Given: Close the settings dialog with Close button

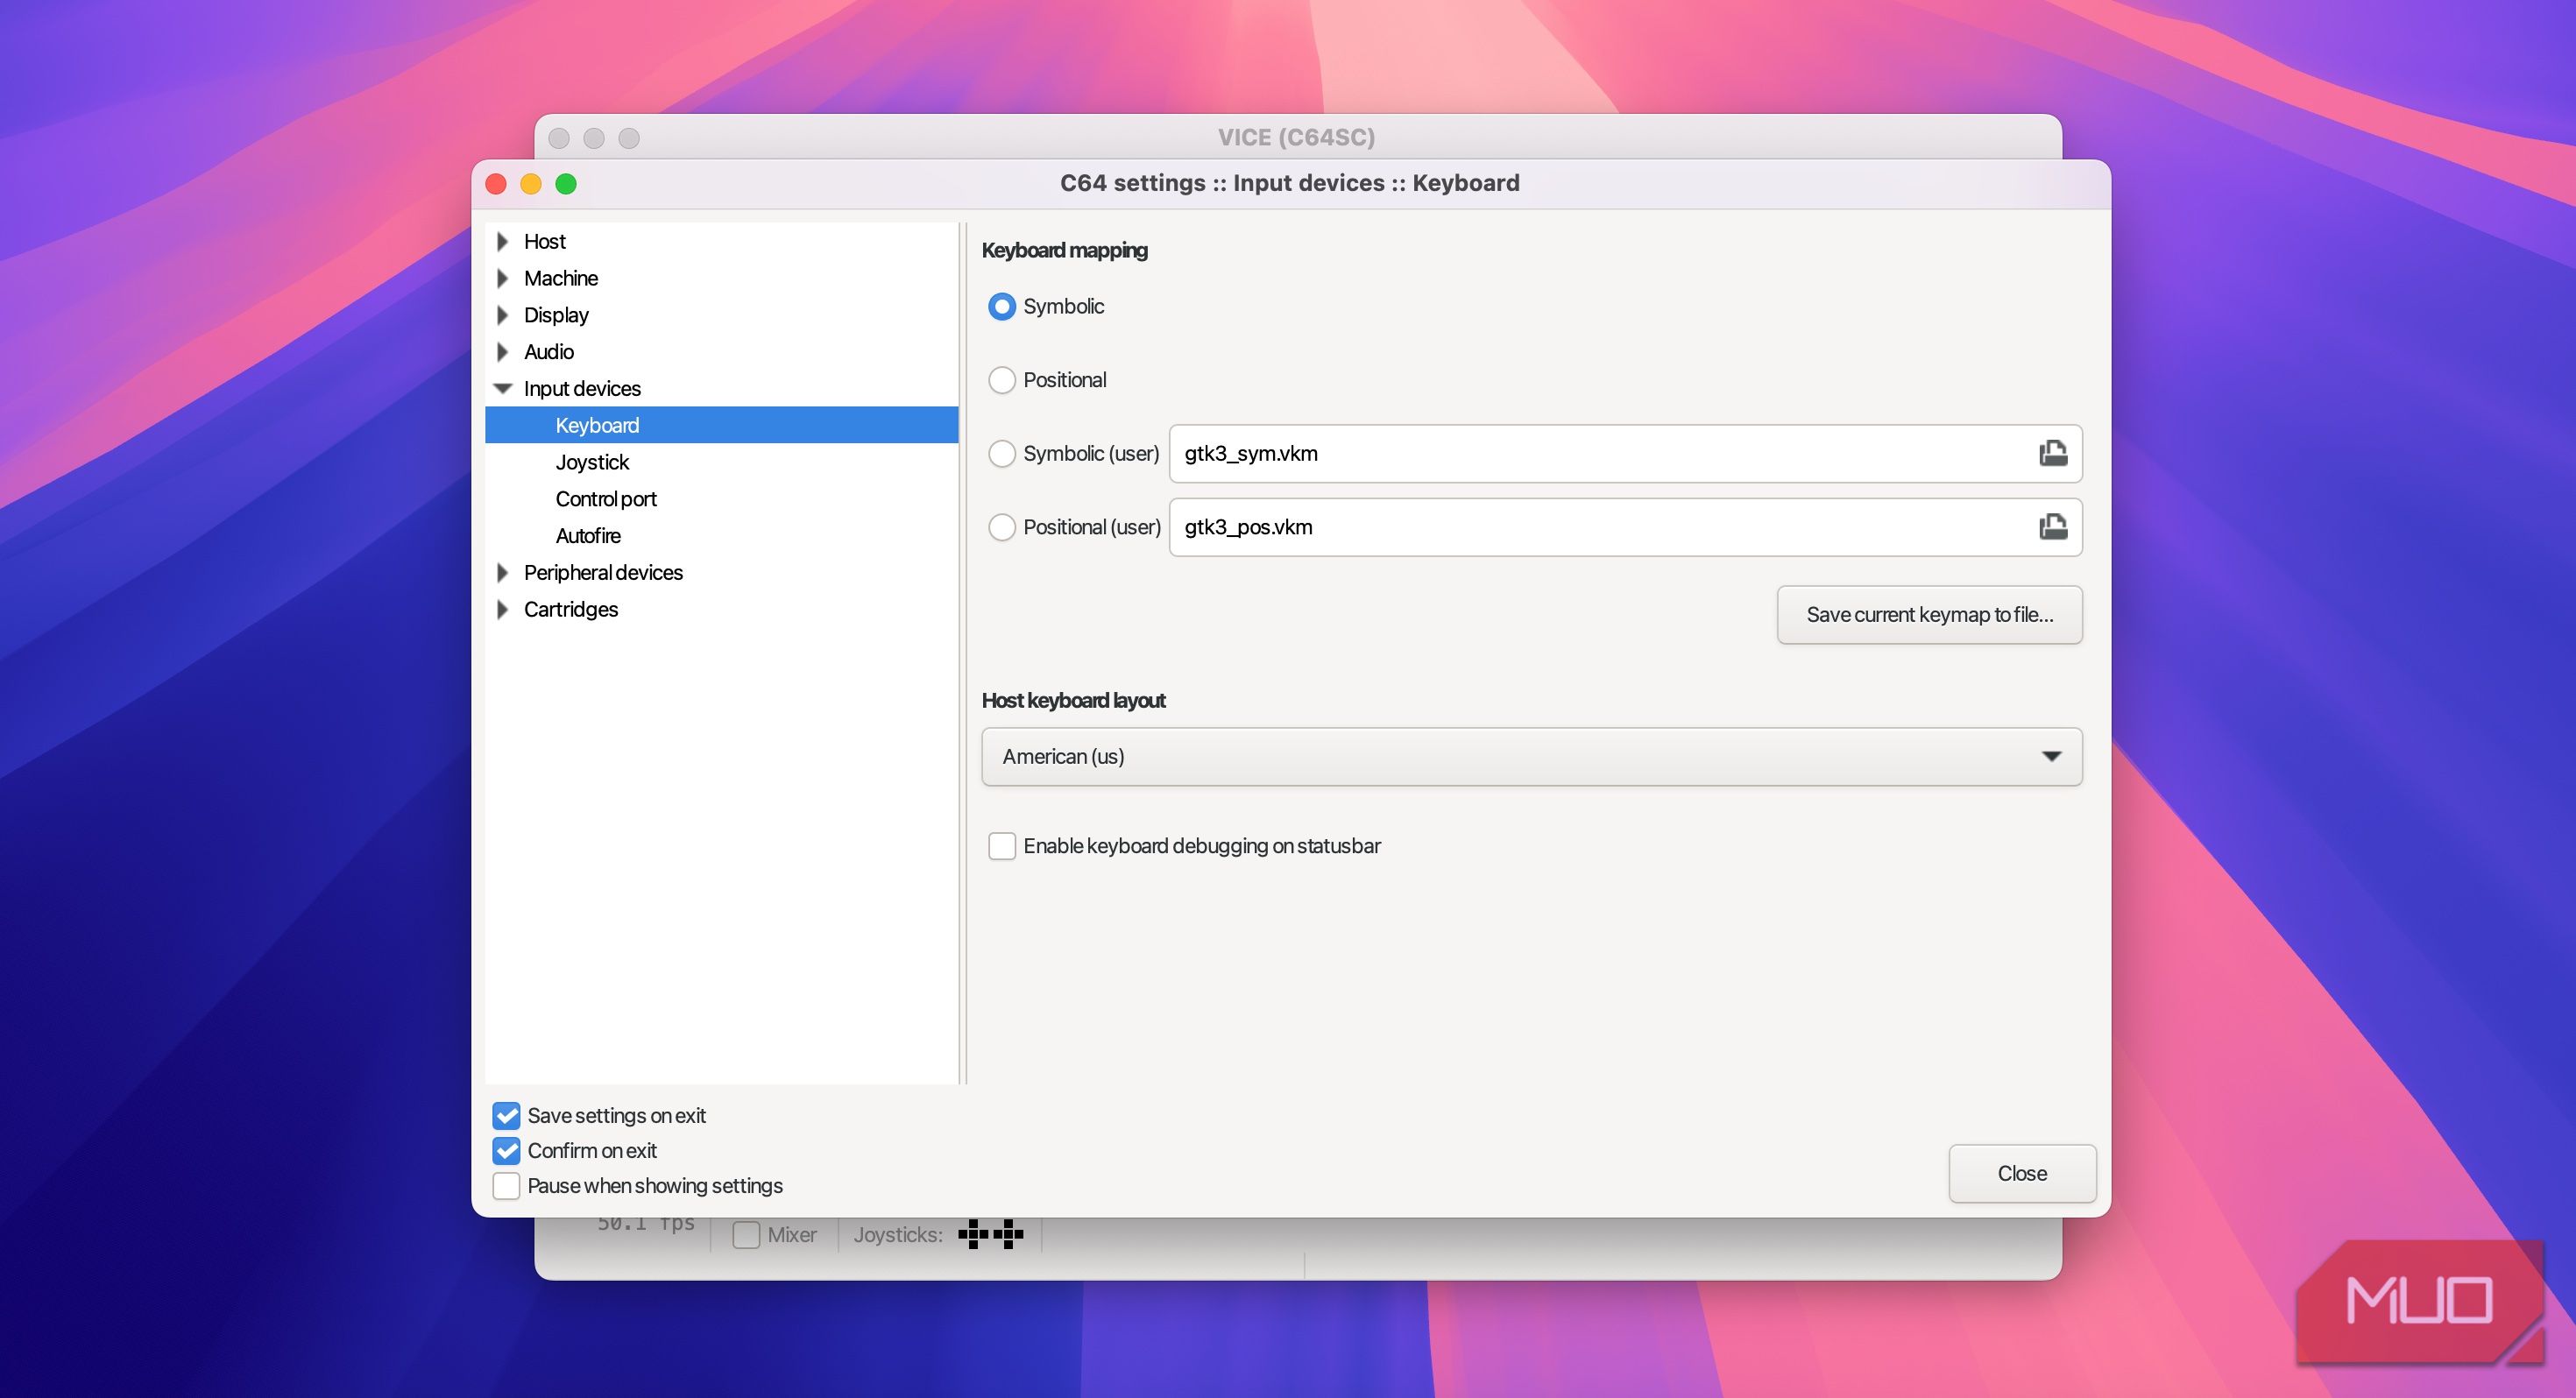Looking at the screenshot, I should pos(2021,1173).
